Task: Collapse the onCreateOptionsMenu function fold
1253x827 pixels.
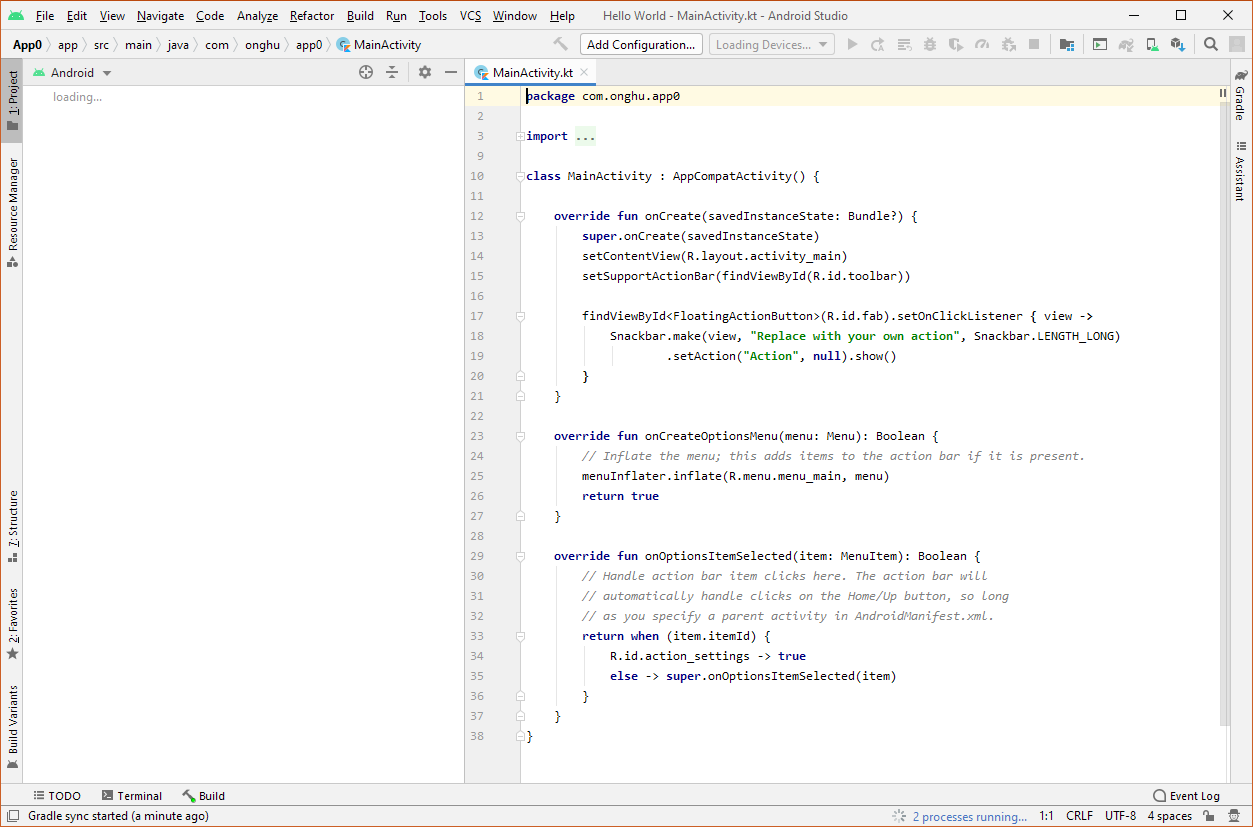Action: (520, 437)
